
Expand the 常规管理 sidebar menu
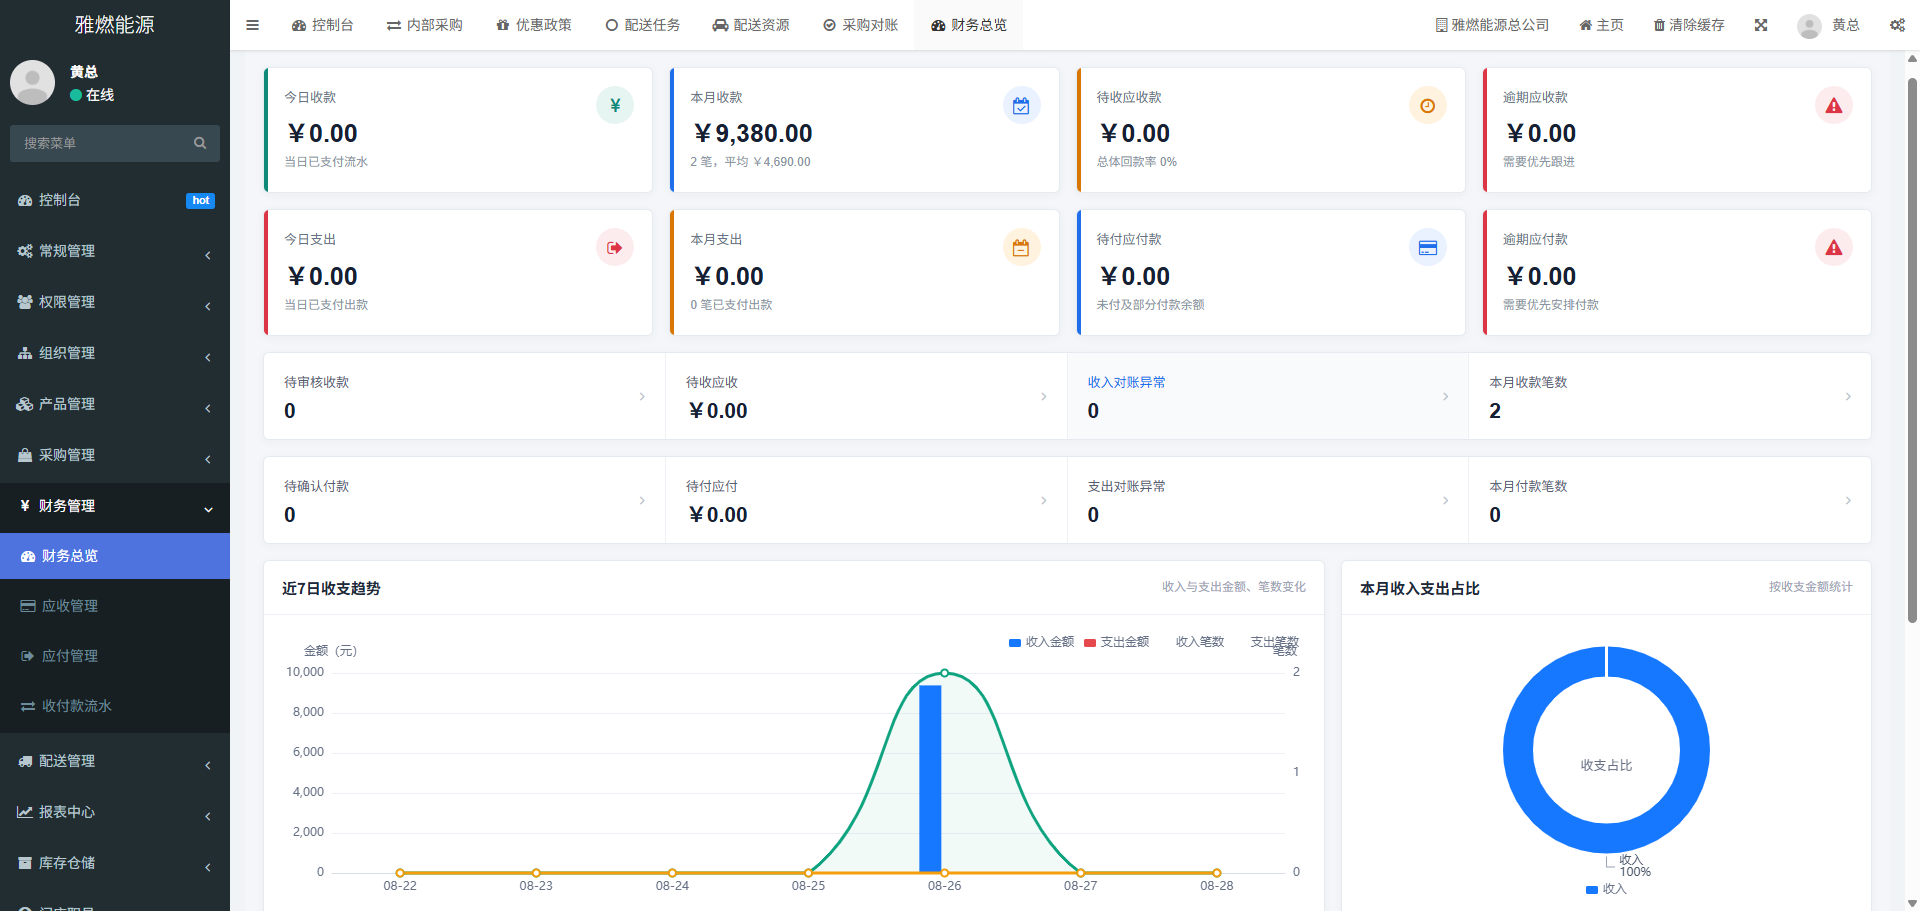(x=115, y=251)
